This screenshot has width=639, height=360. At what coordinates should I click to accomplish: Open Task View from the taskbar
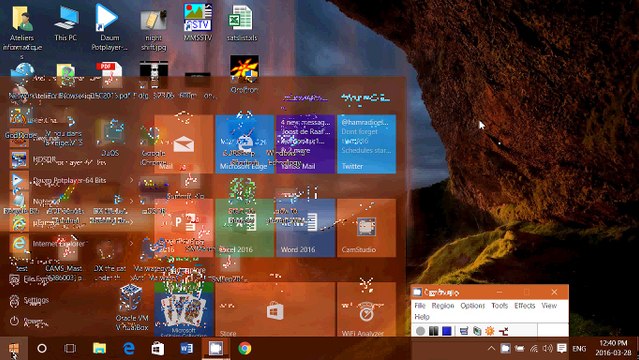(x=70, y=349)
